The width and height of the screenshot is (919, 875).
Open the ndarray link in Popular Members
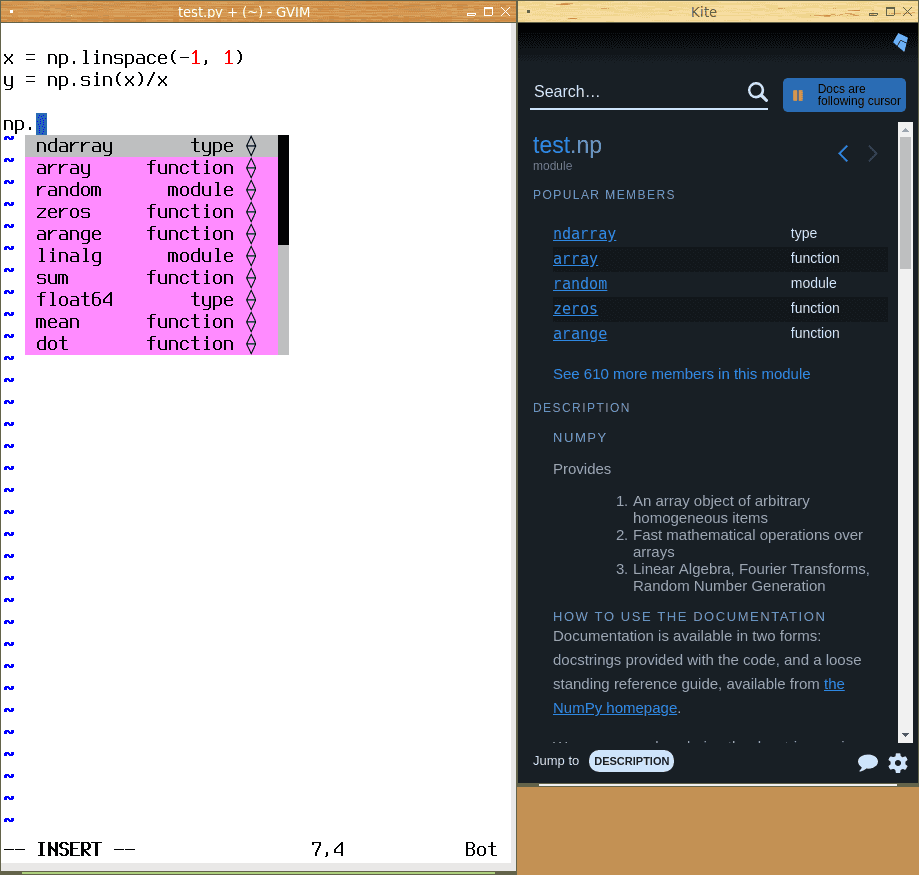[584, 234]
